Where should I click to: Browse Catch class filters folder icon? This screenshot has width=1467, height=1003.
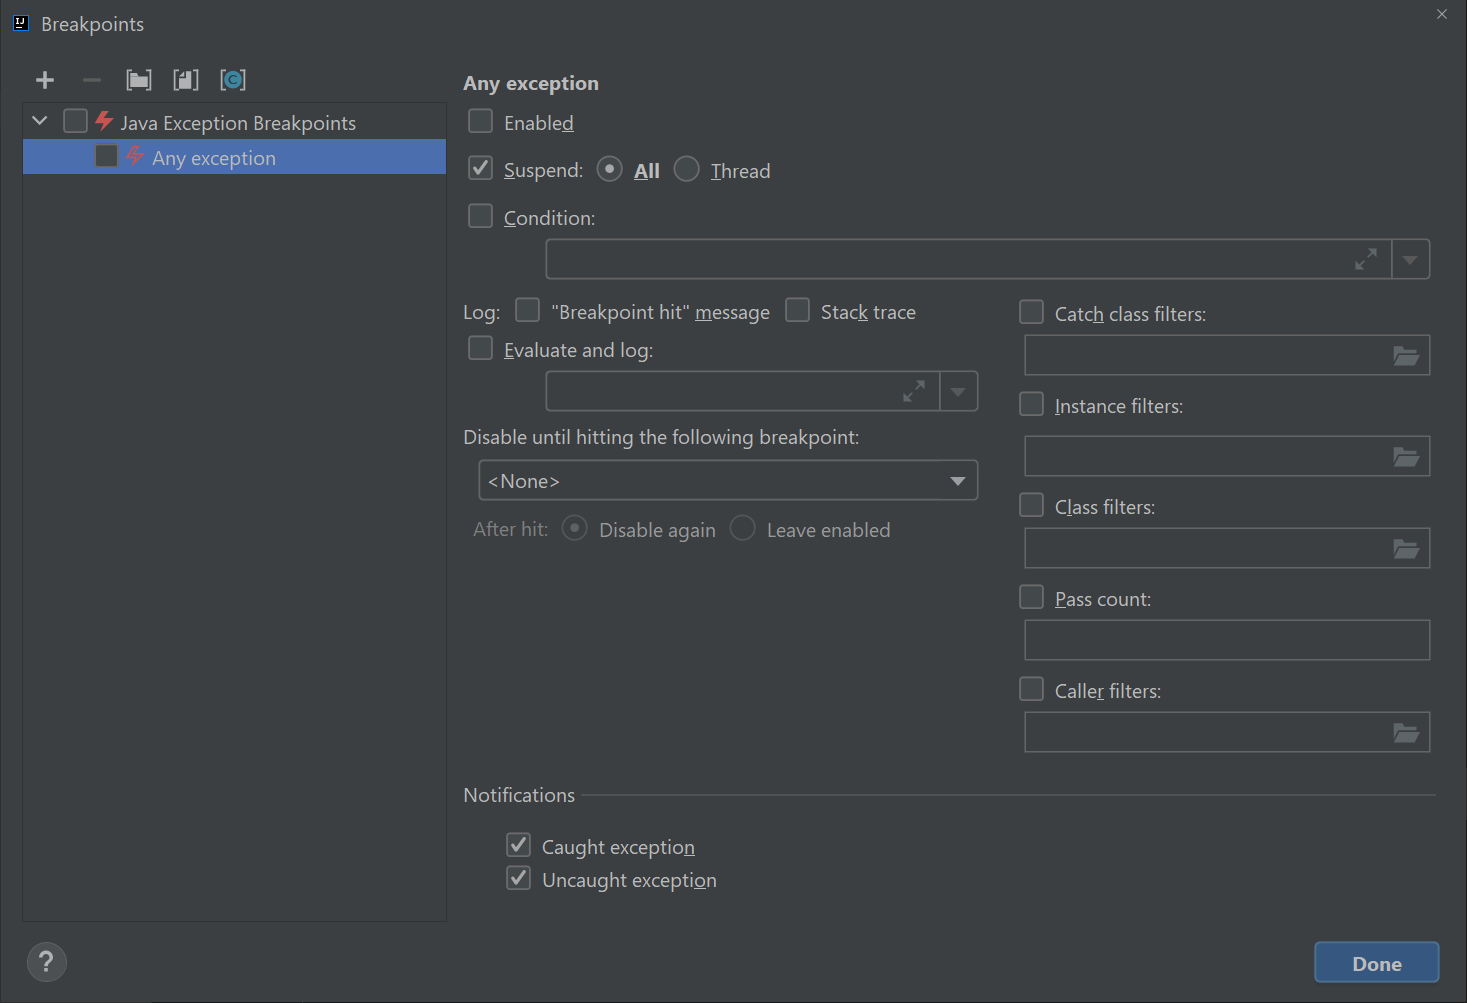point(1405,356)
